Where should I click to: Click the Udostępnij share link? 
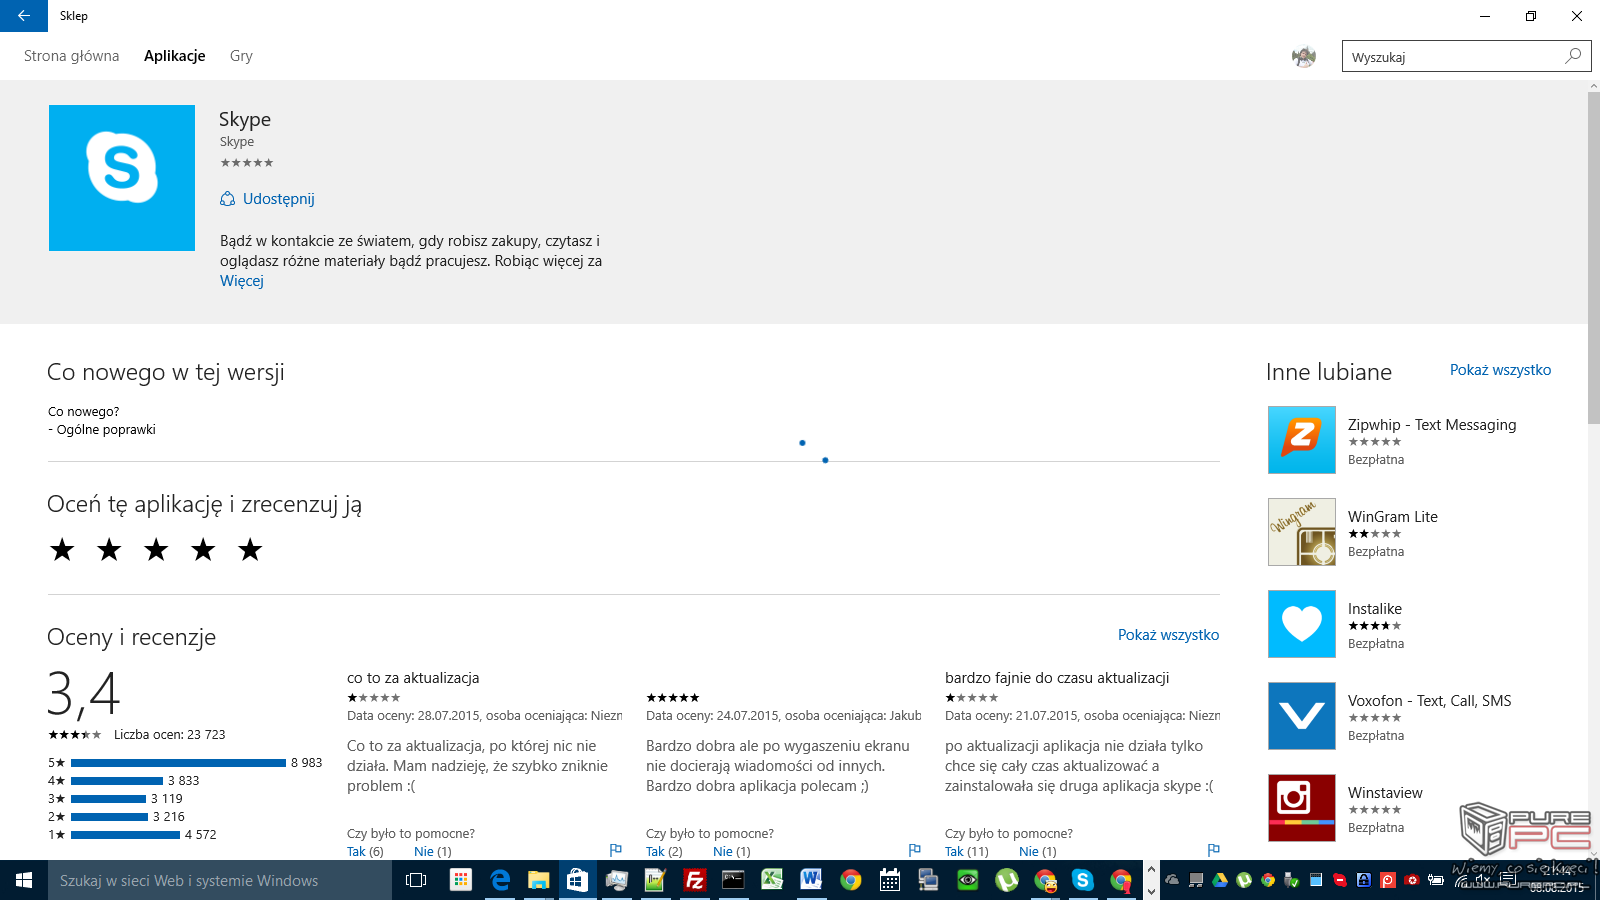tap(279, 199)
